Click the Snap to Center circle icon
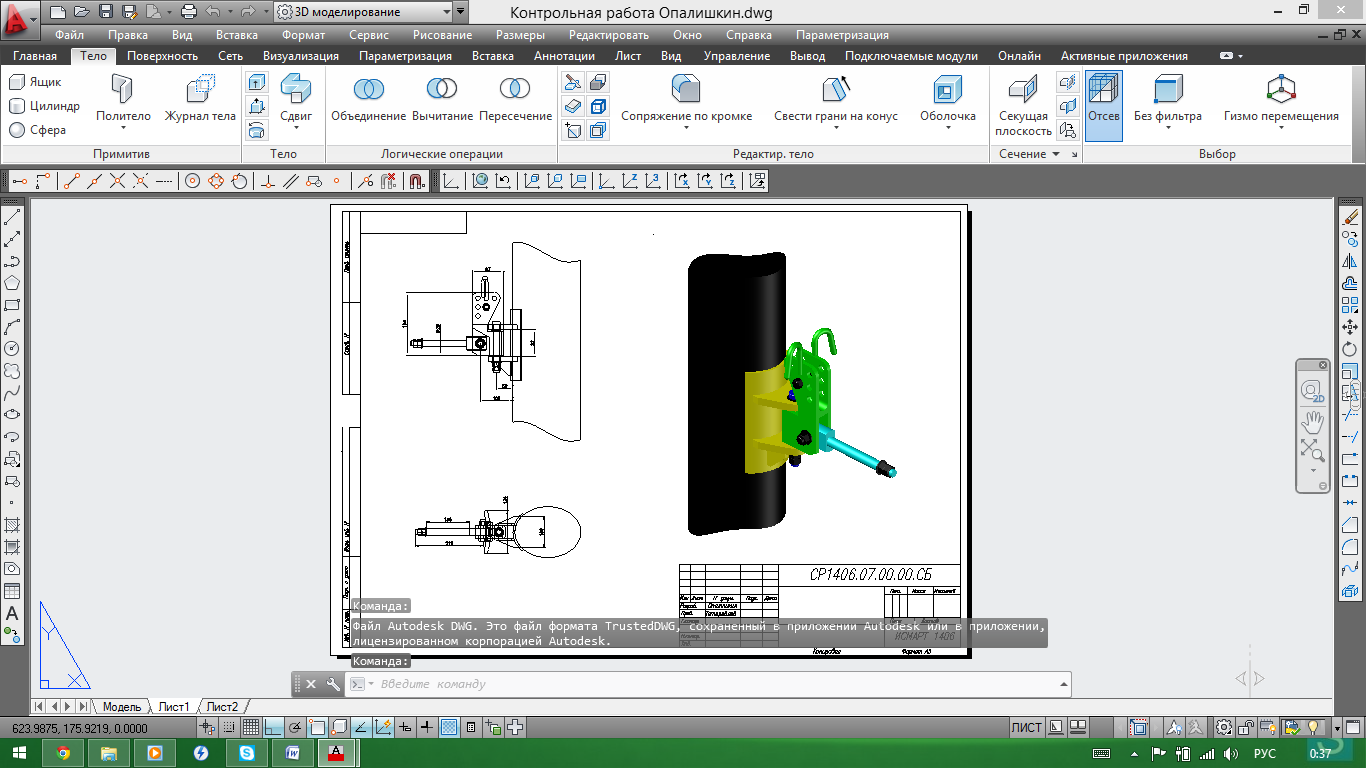 pos(192,181)
